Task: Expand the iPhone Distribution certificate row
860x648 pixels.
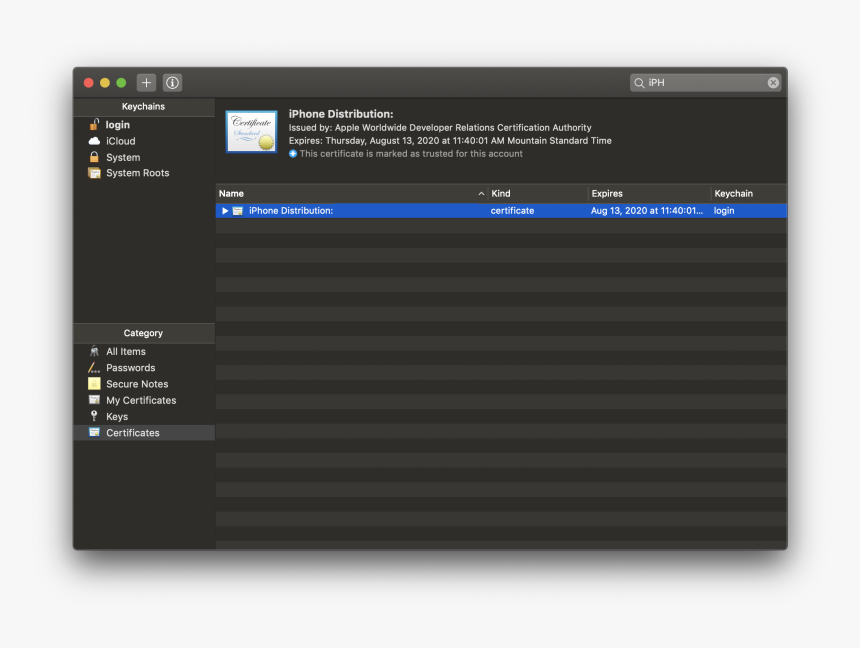Action: click(225, 211)
